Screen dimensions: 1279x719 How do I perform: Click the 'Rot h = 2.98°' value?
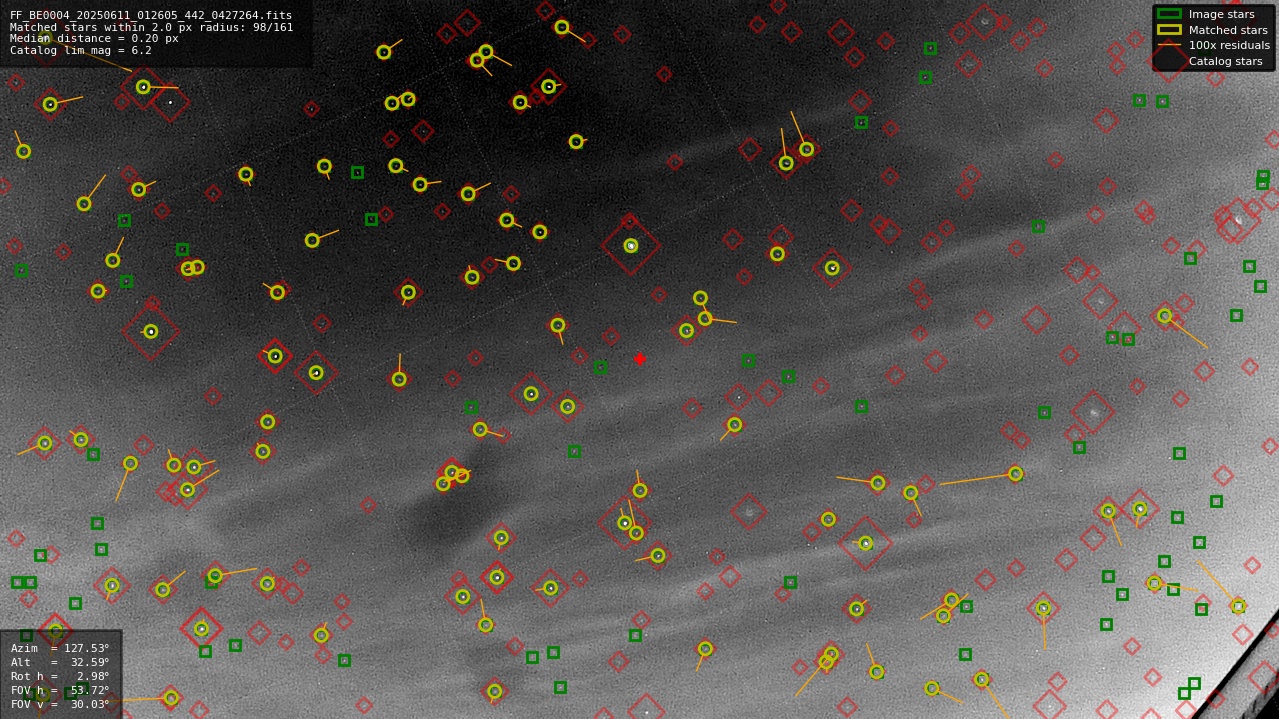60,676
